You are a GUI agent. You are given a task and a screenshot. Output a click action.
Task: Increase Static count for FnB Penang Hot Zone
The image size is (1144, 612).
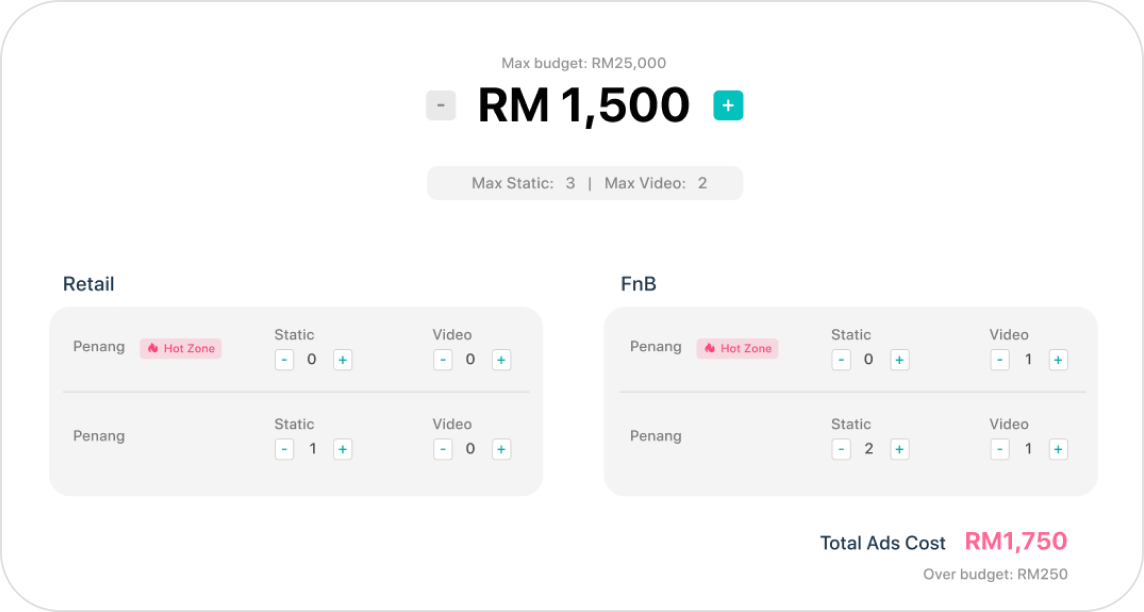(x=900, y=360)
